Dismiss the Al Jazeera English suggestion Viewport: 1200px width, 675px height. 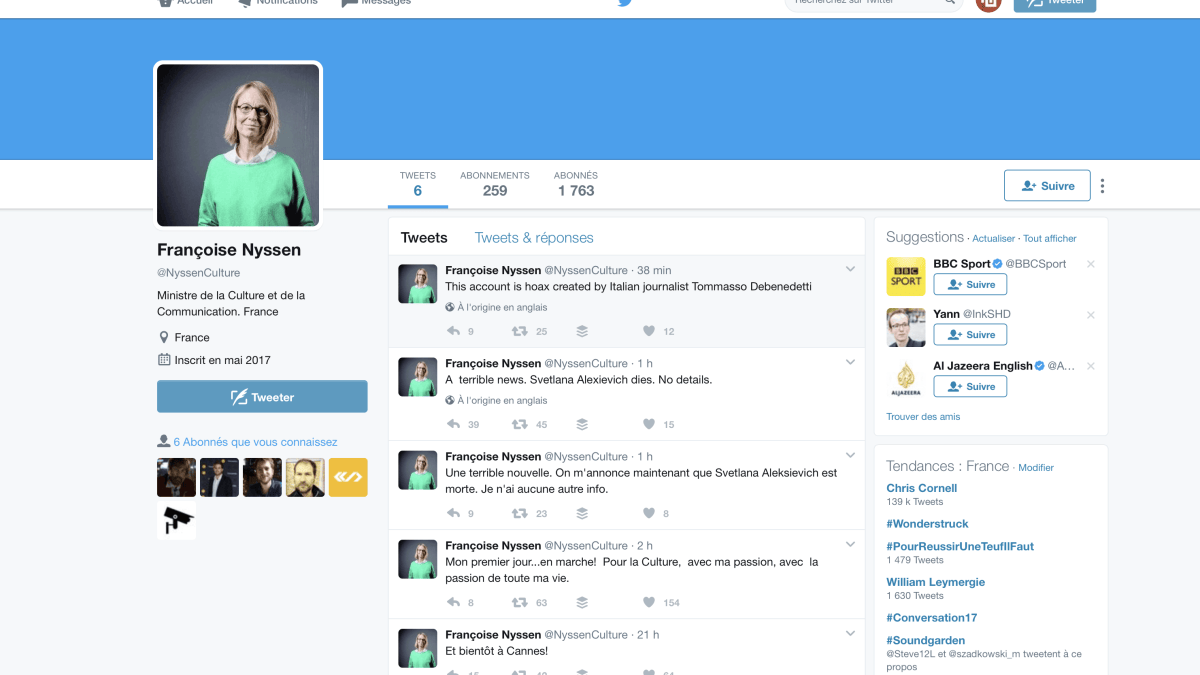tap(1090, 366)
